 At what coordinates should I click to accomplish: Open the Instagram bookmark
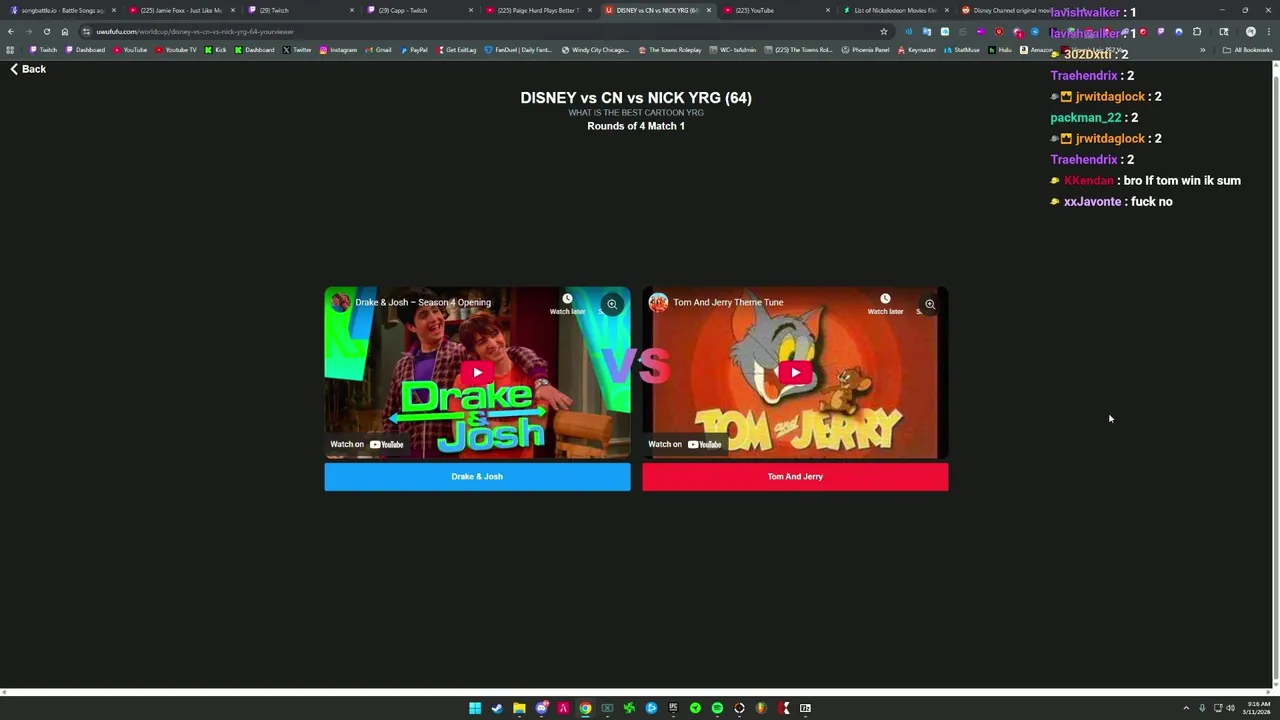point(338,50)
